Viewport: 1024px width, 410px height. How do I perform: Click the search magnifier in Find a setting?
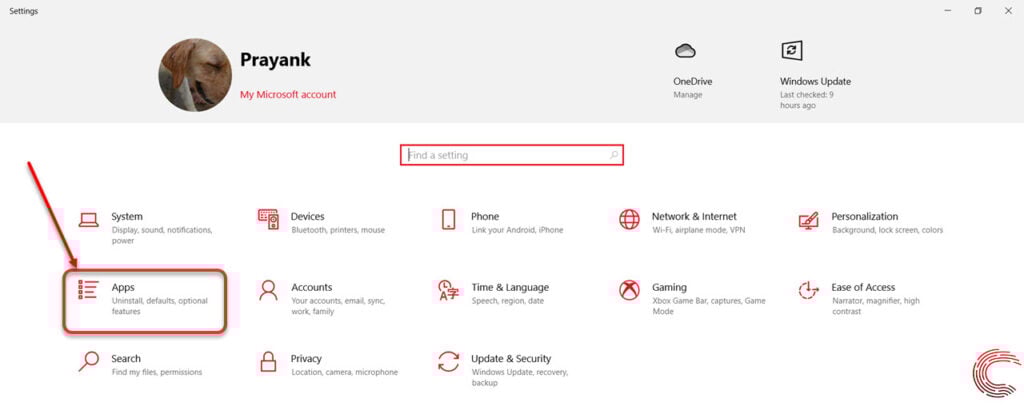point(613,155)
